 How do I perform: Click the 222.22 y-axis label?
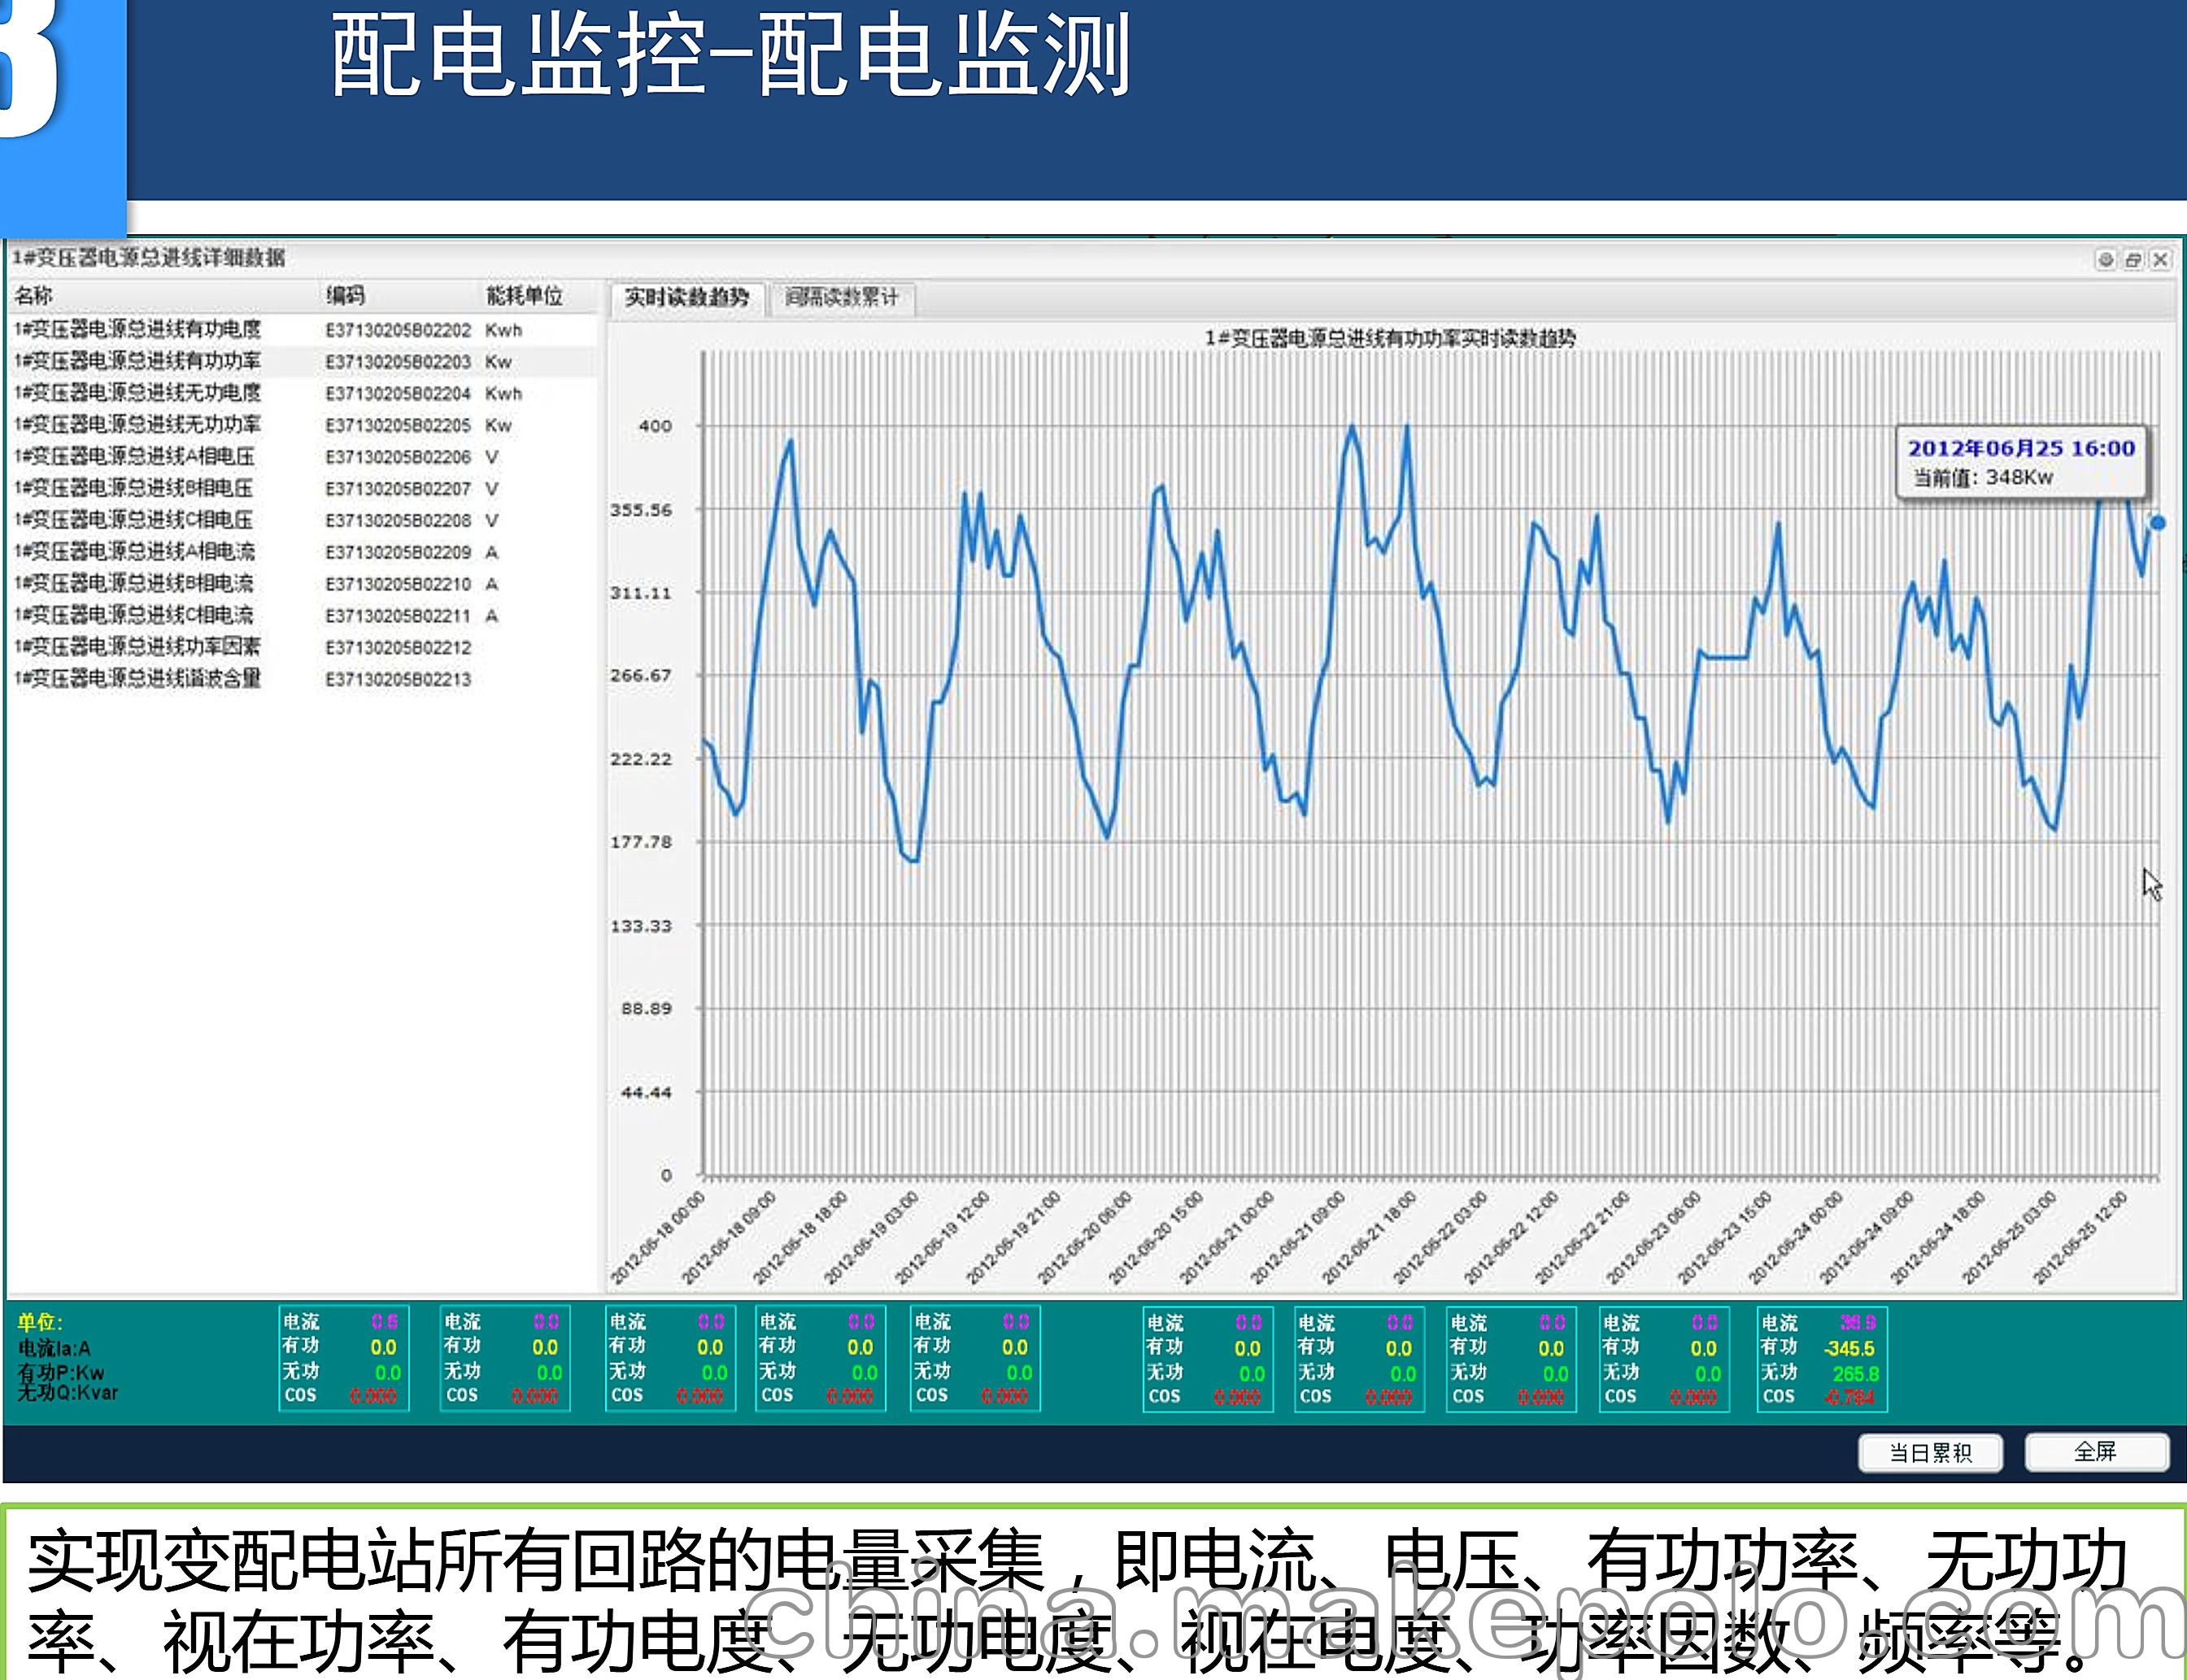pyautogui.click(x=641, y=759)
